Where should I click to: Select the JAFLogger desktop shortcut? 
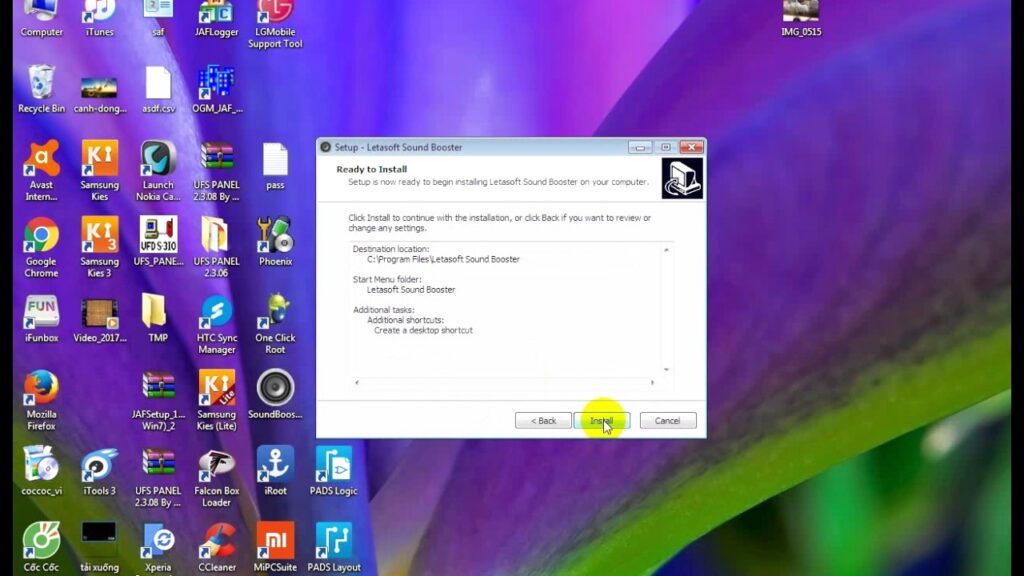click(x=216, y=18)
